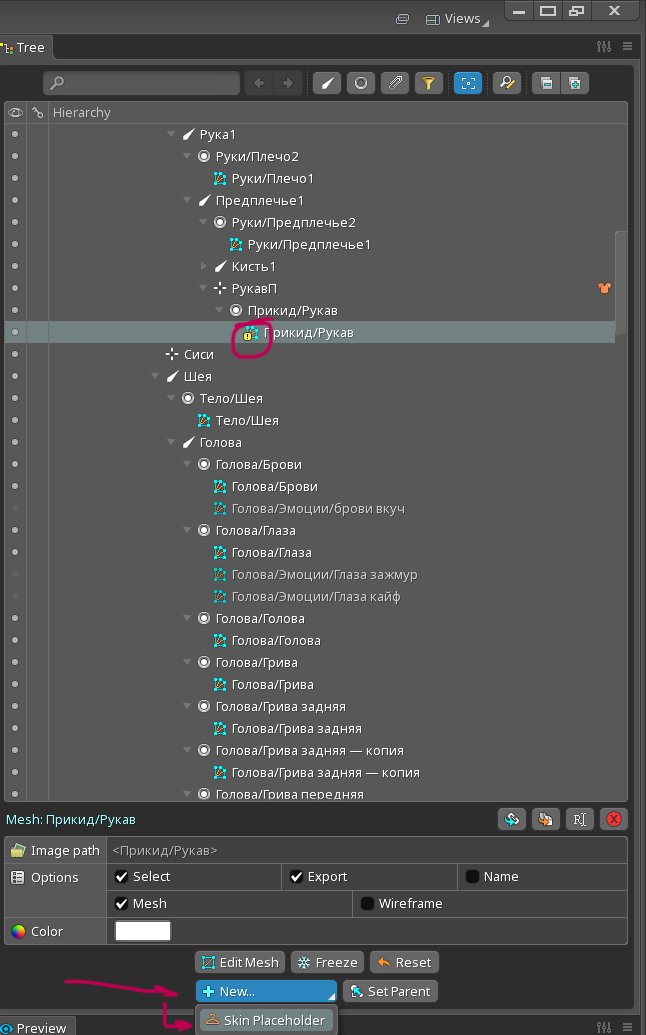Toggle the slots filter circle icon

coord(361,83)
